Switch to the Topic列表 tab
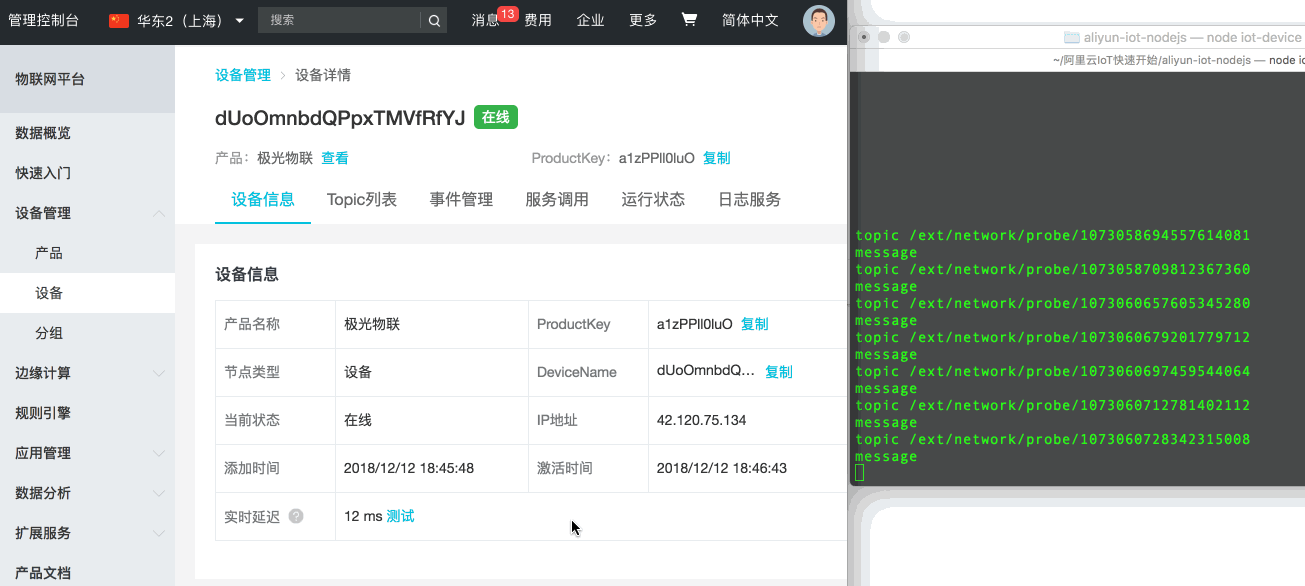 [x=361, y=198]
